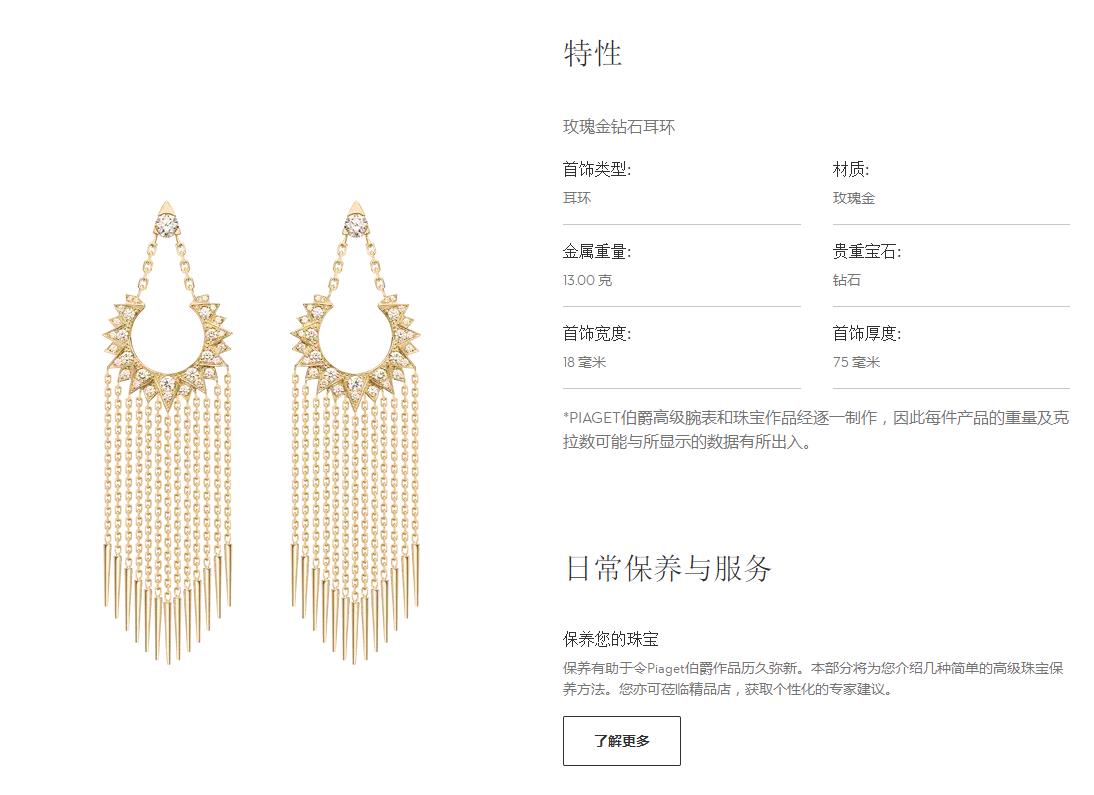This screenshot has width=1094, height=795.
Task: Click the 钻石 gemstone value
Action: (x=846, y=281)
